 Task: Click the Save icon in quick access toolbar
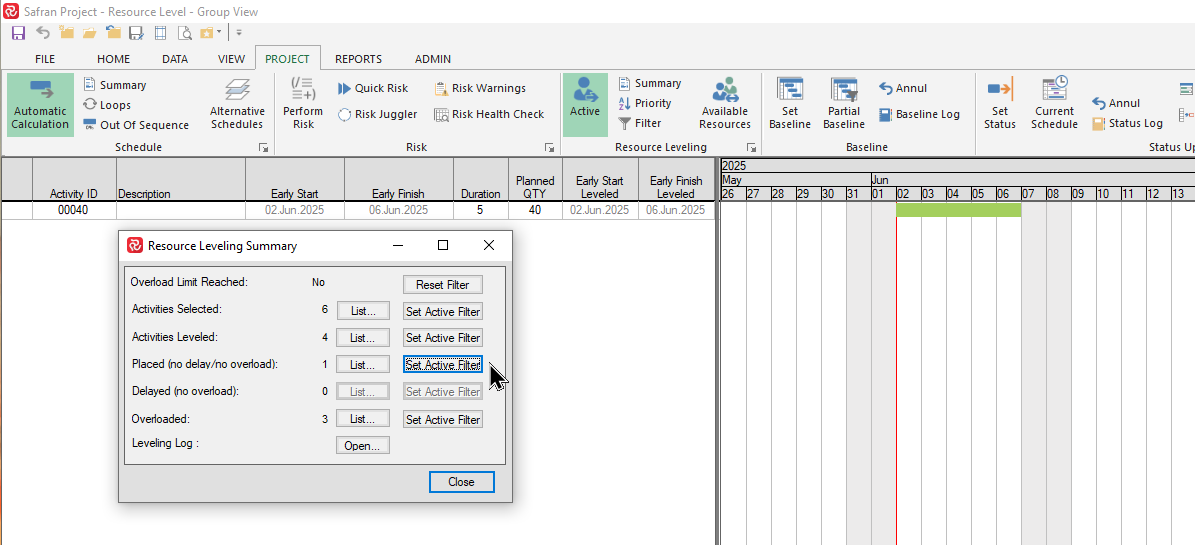[x=18, y=33]
